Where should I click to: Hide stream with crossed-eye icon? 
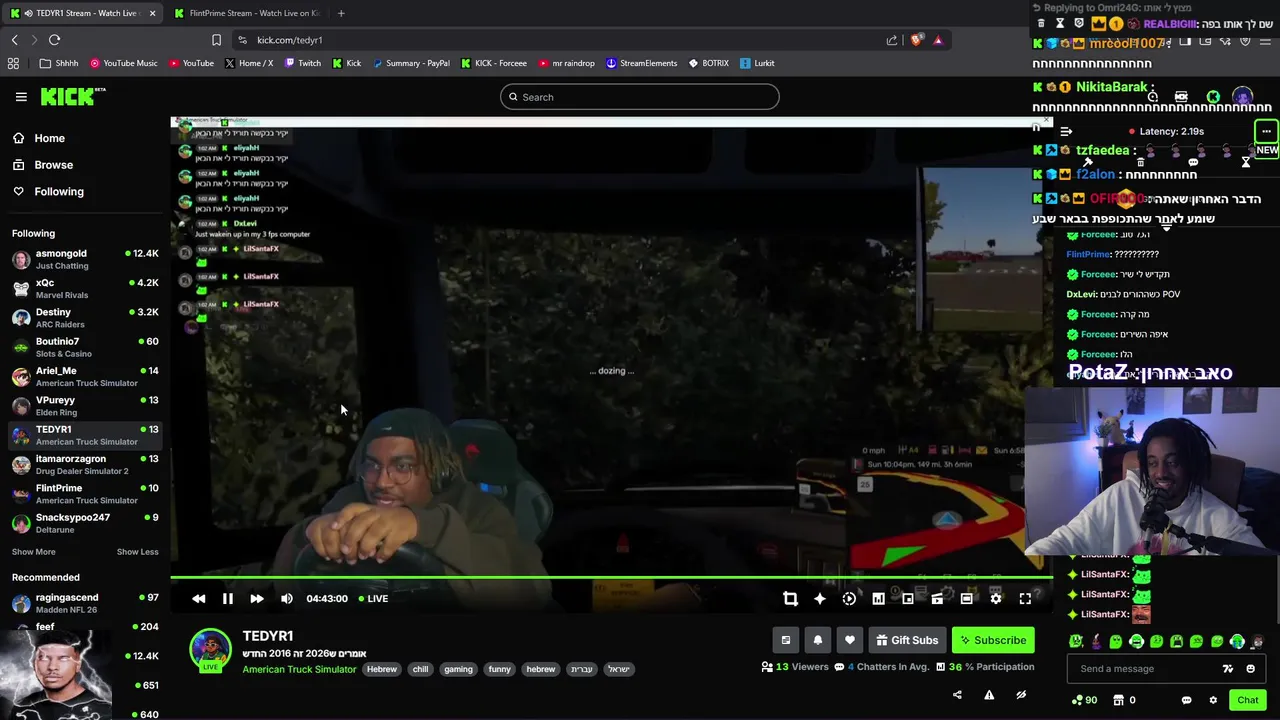click(1021, 695)
